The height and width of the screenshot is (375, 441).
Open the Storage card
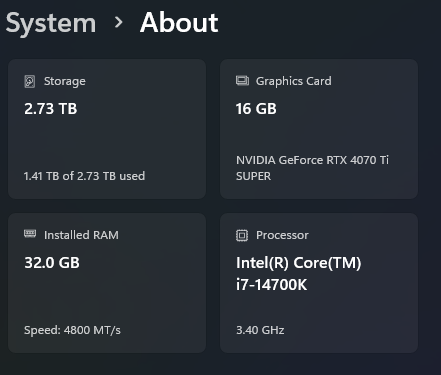coord(107,129)
